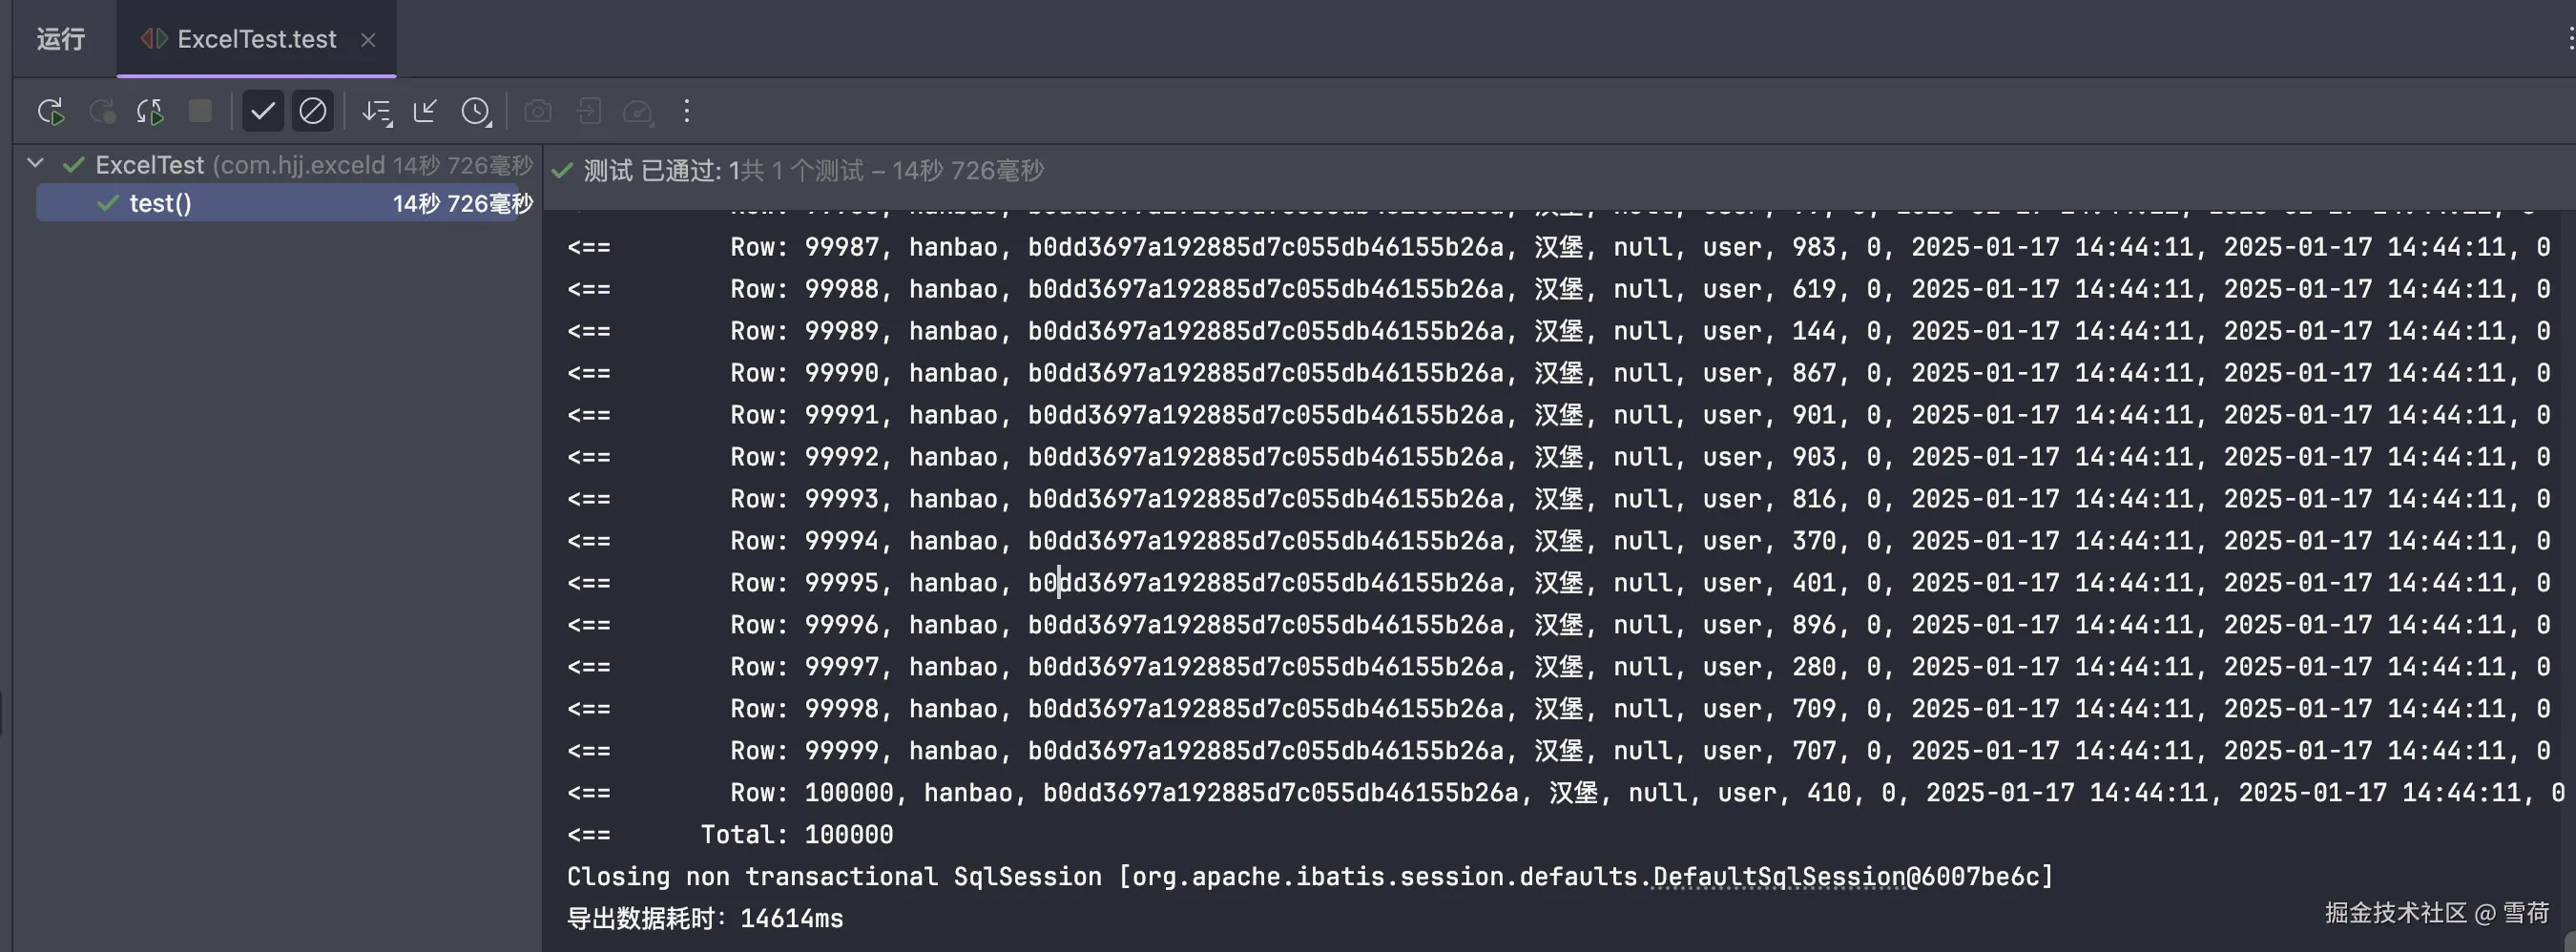Open the test sort options dropdown
This screenshot has width=2576, height=952.
pos(377,111)
